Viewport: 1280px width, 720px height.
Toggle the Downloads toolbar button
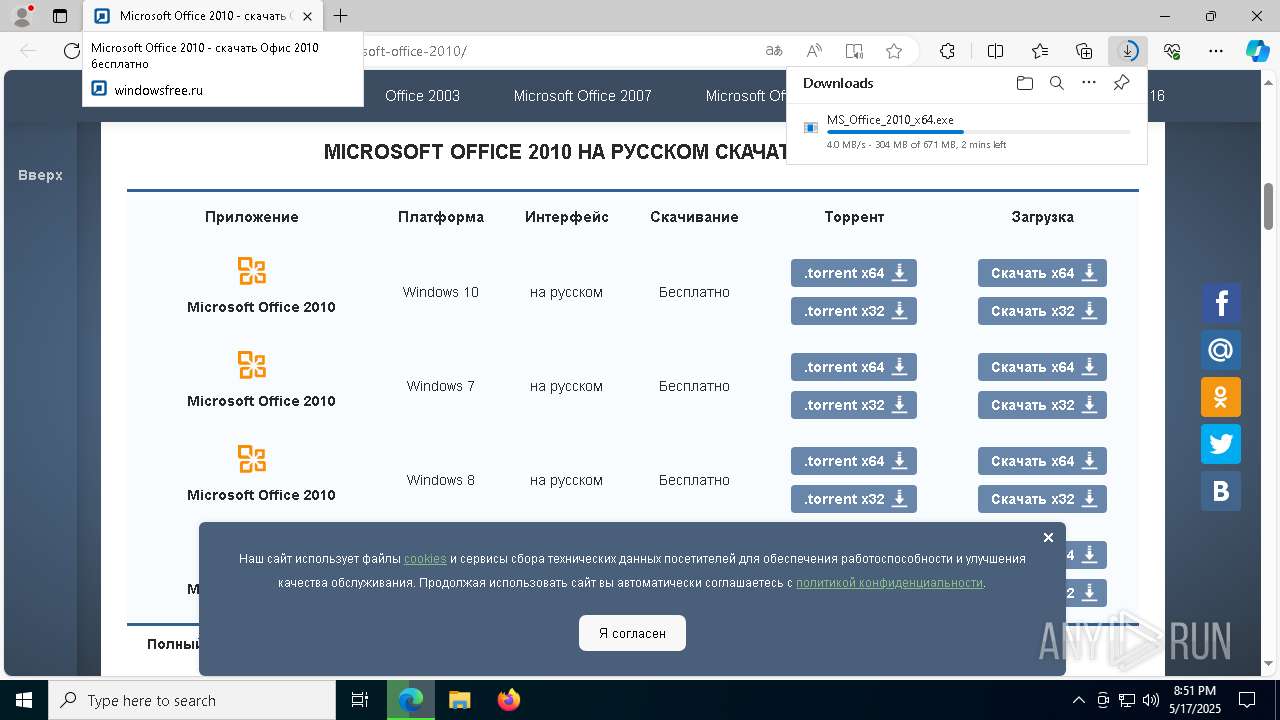click(x=1128, y=51)
